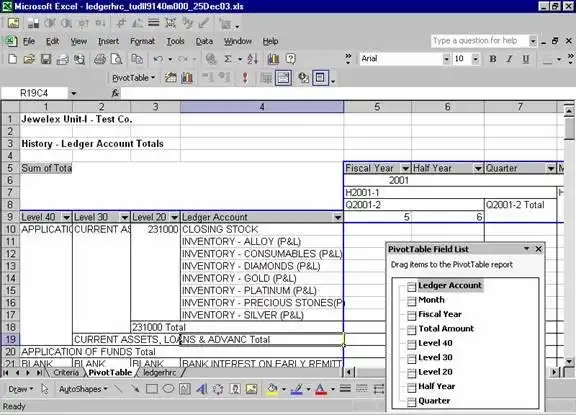The width and height of the screenshot is (576, 415).
Task: Open the Edit menu
Action: point(53,42)
